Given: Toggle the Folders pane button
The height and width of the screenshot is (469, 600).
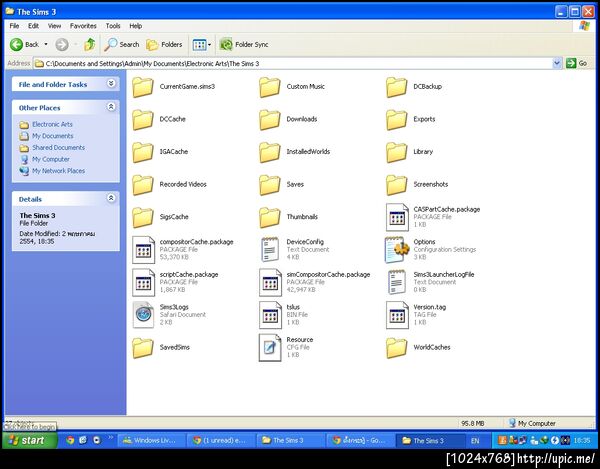Looking at the screenshot, I should [x=165, y=44].
